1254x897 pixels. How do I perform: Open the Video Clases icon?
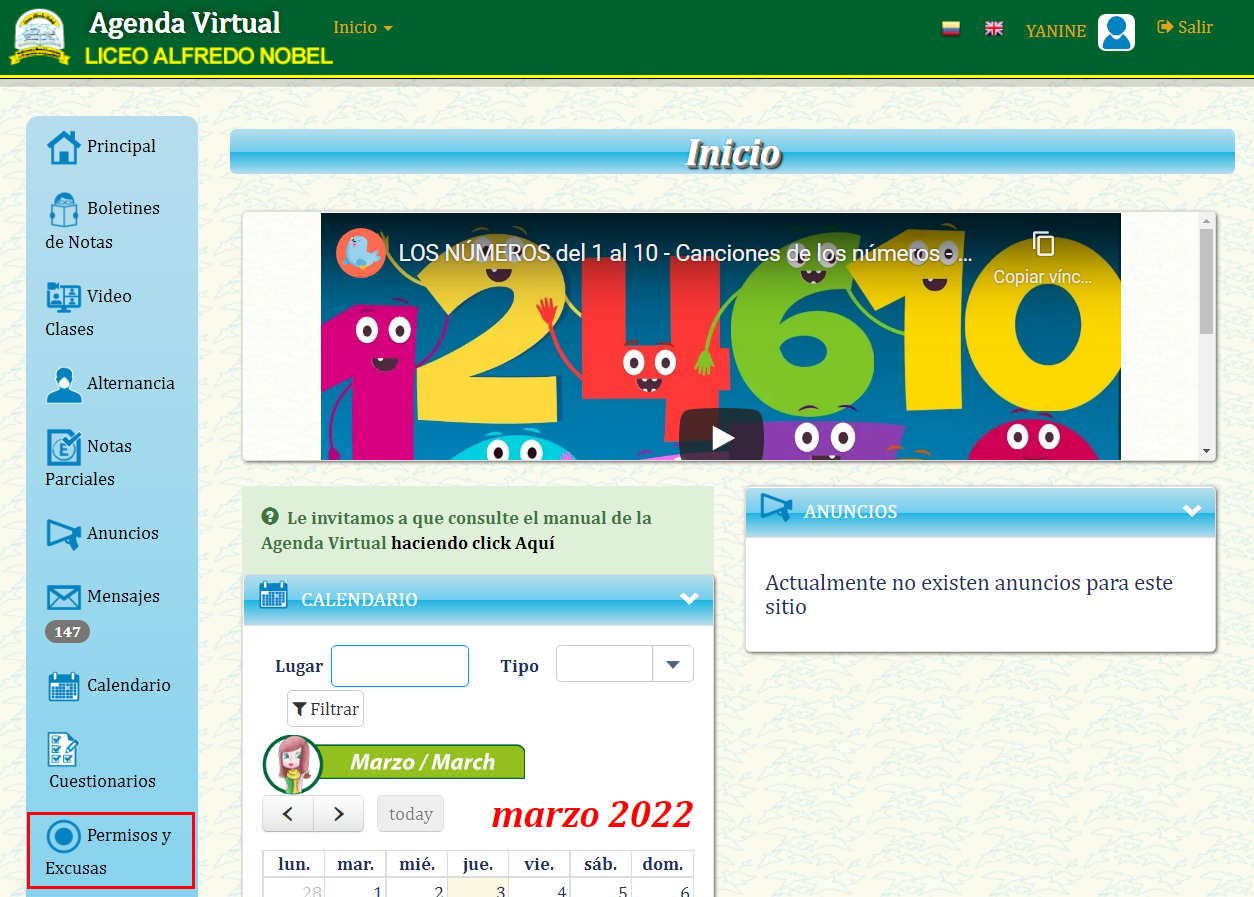point(64,297)
